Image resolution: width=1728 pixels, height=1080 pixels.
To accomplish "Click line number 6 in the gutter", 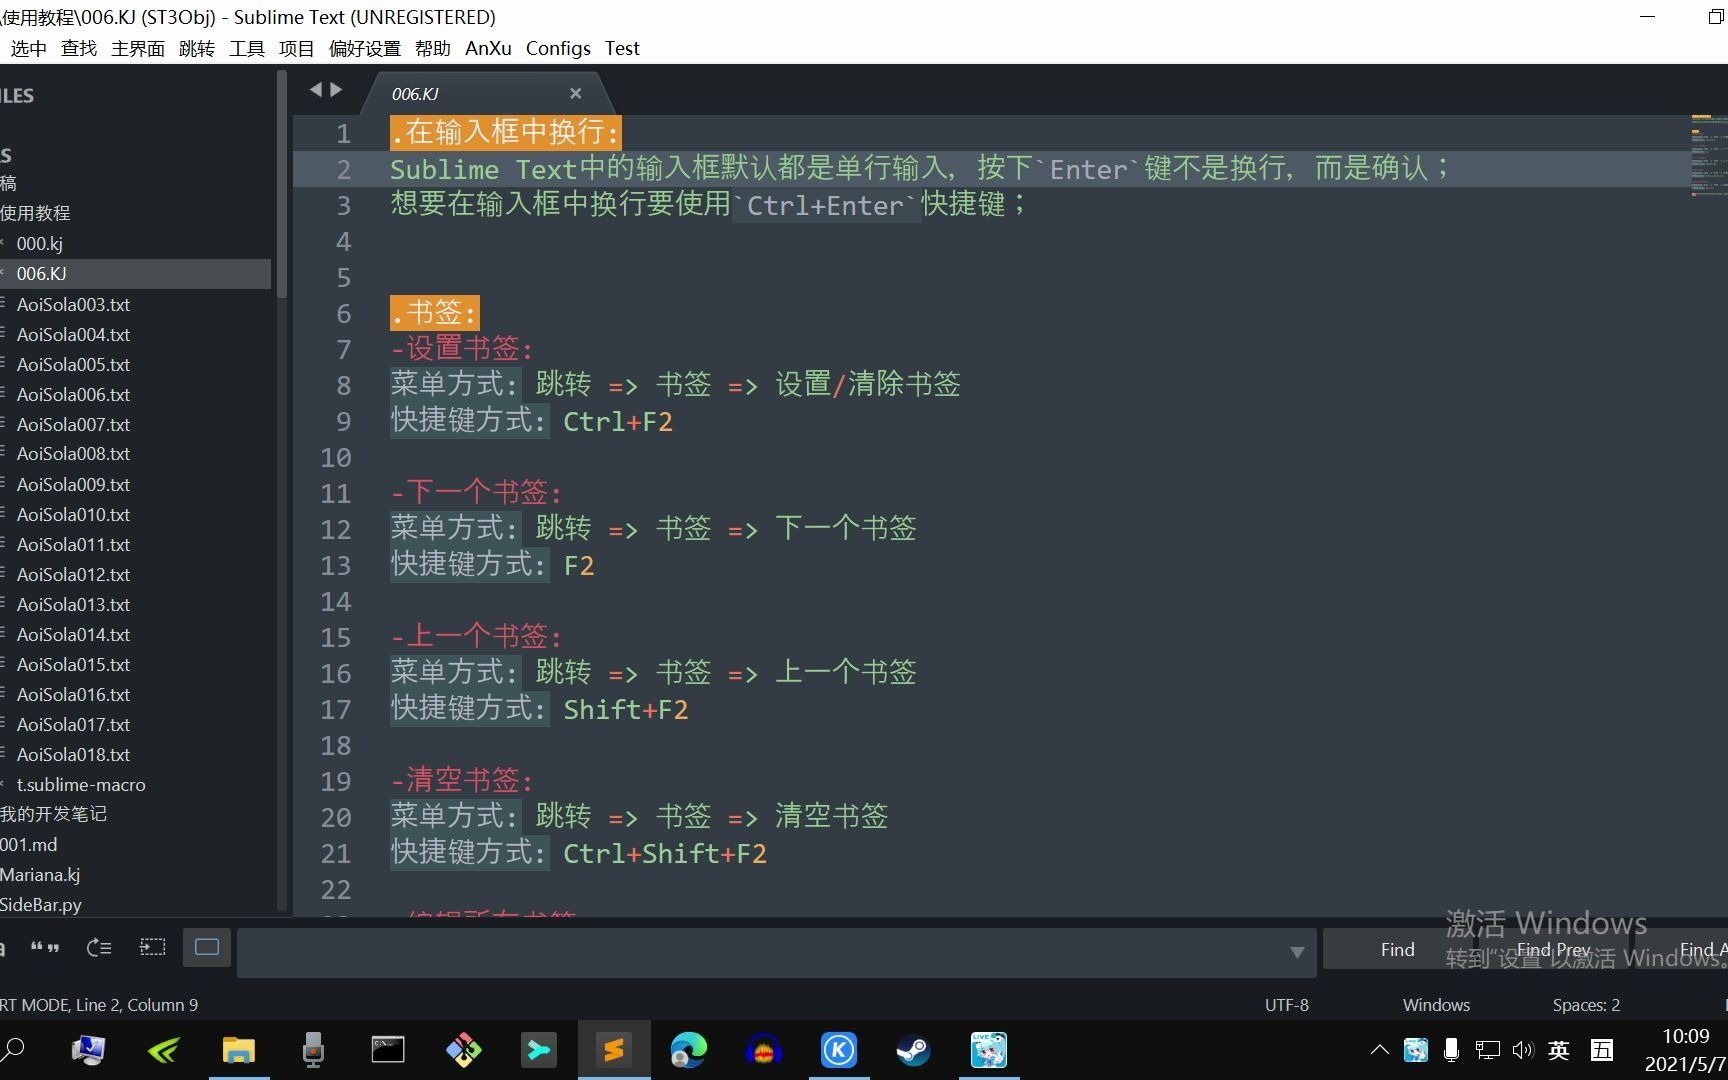I will (x=343, y=313).
